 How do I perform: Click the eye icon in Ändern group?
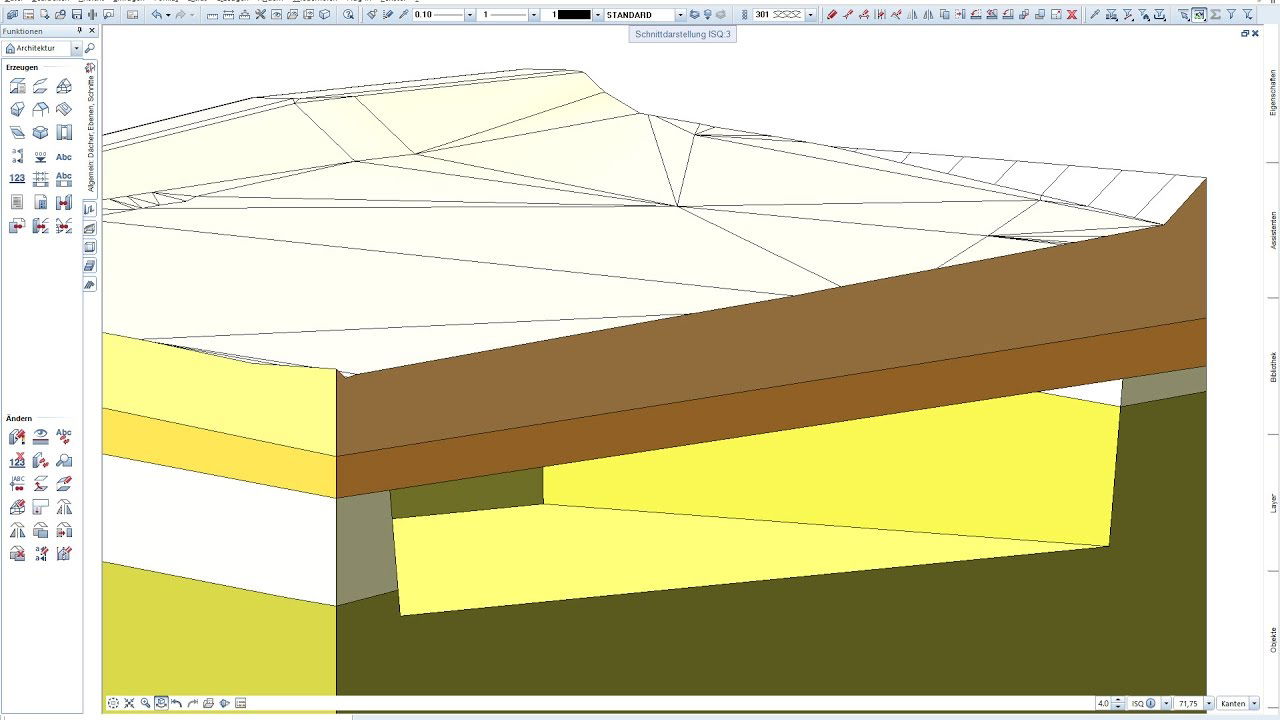coord(41,437)
